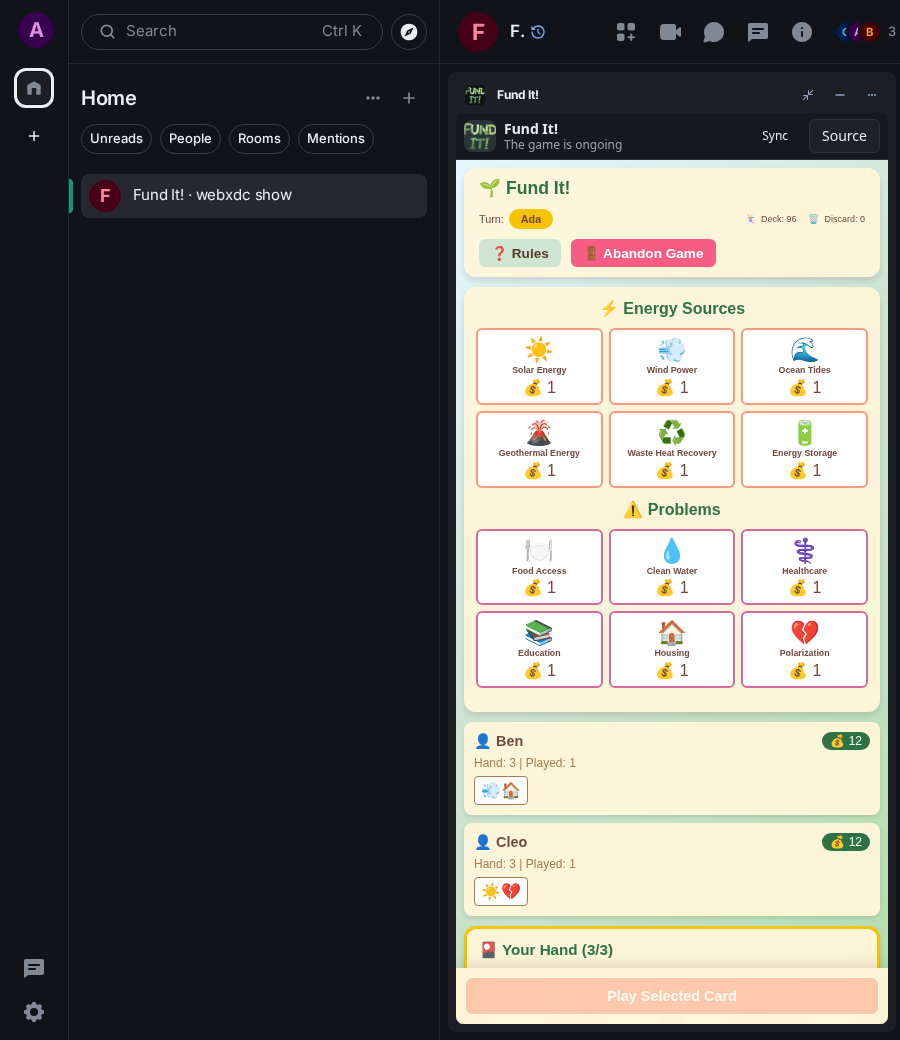Screen dimensions: 900x1040
Task: Create a new space with sidebar plus
Action: pyautogui.click(x=34, y=136)
